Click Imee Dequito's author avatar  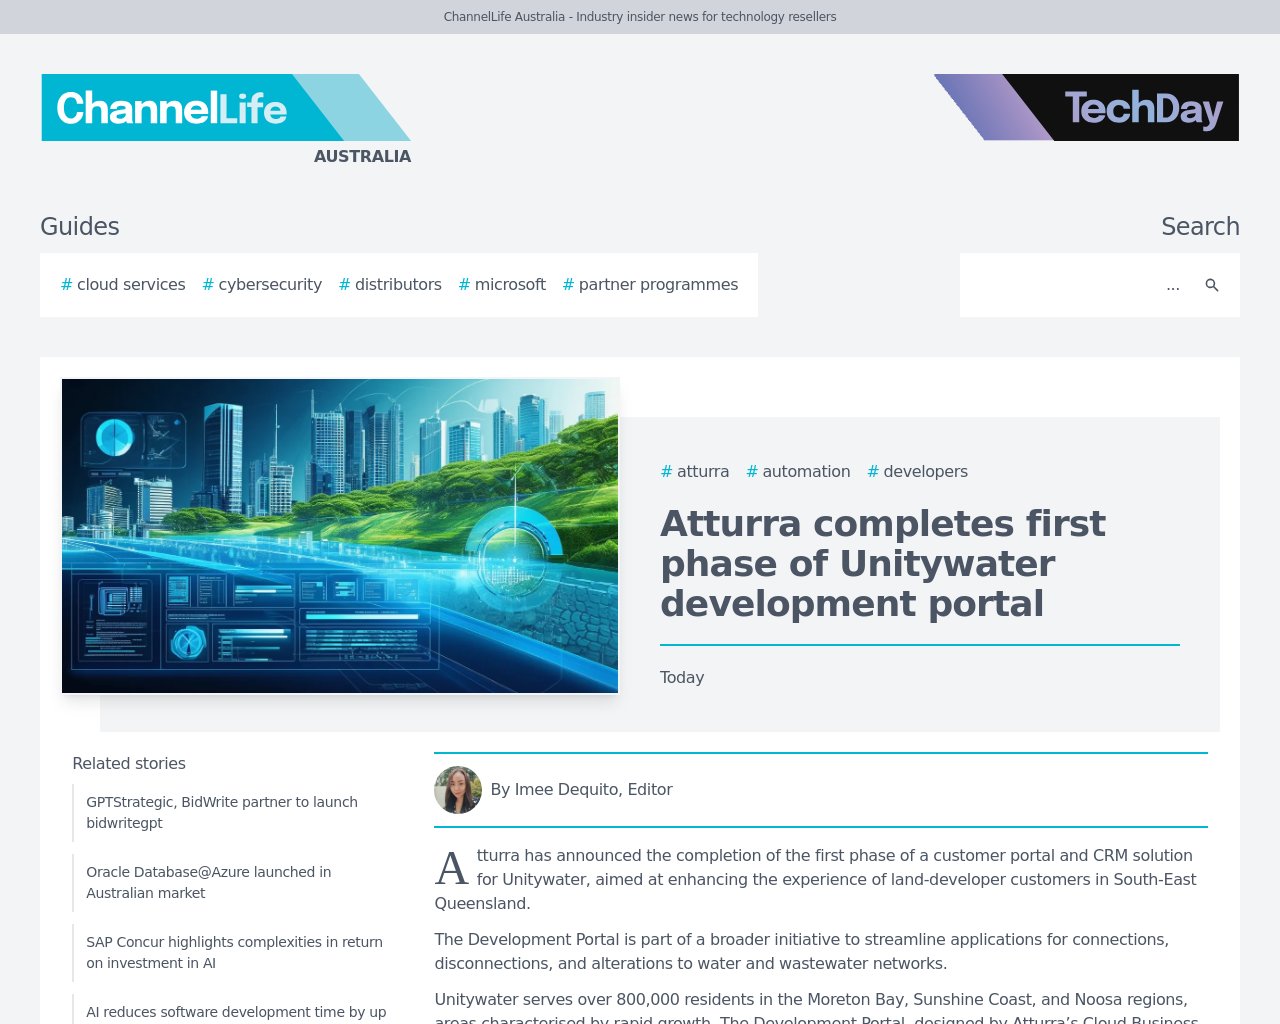point(458,790)
